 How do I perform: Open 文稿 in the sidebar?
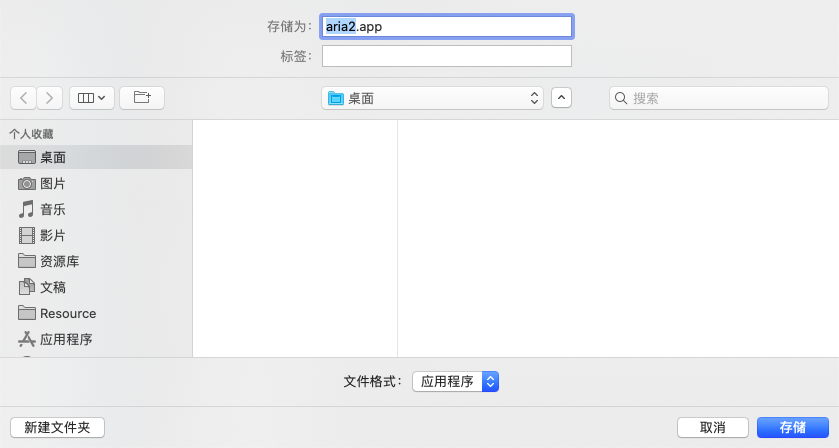52,288
